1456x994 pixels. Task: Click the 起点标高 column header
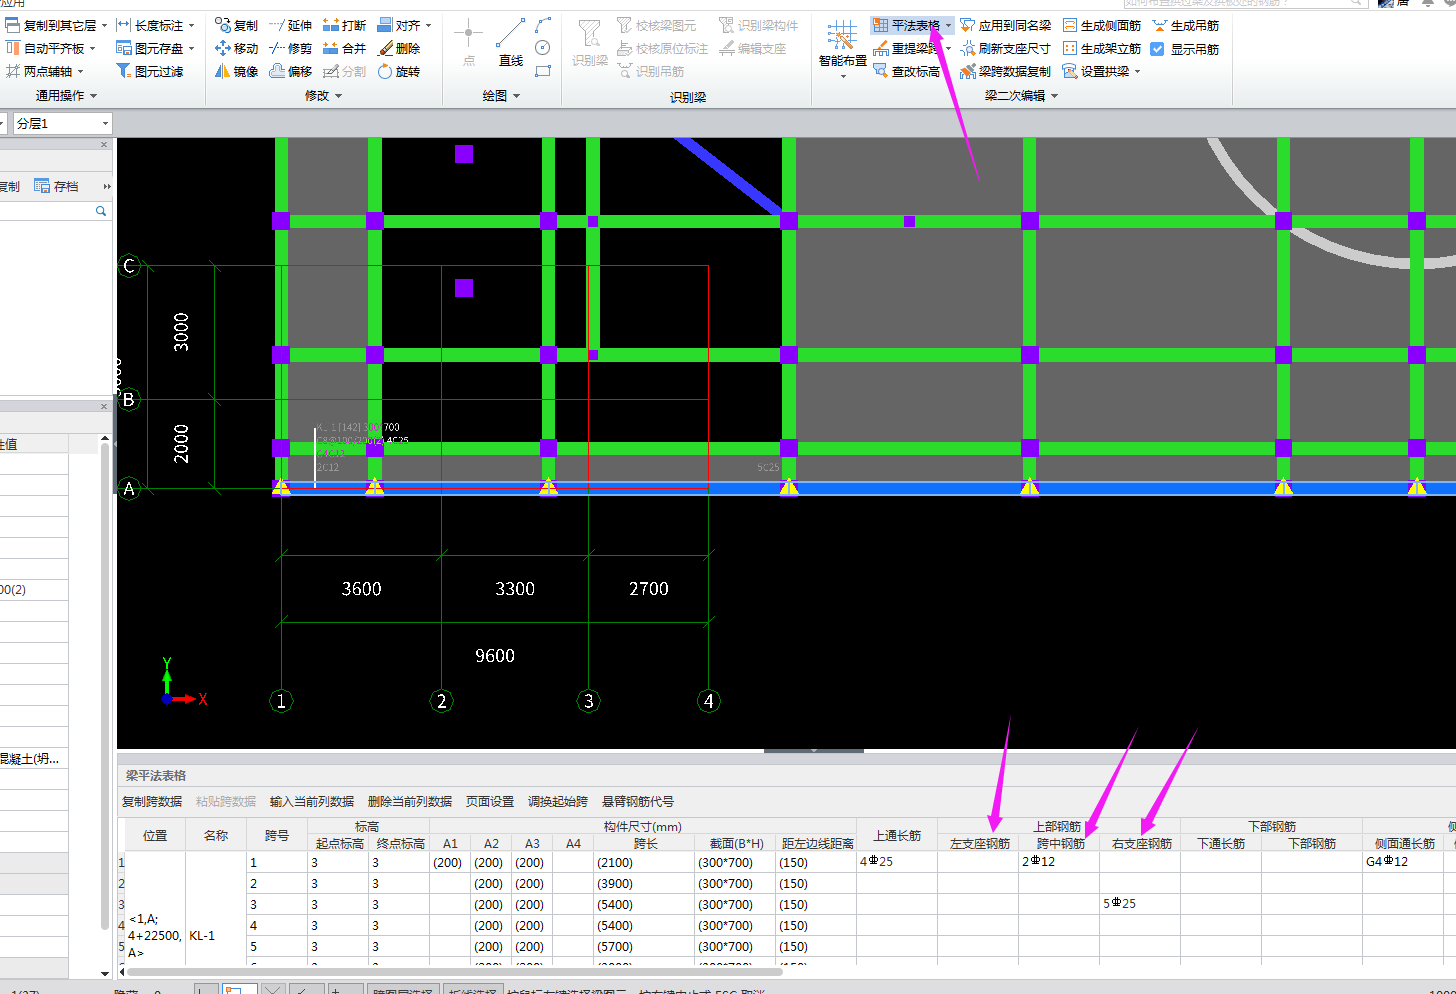point(339,843)
